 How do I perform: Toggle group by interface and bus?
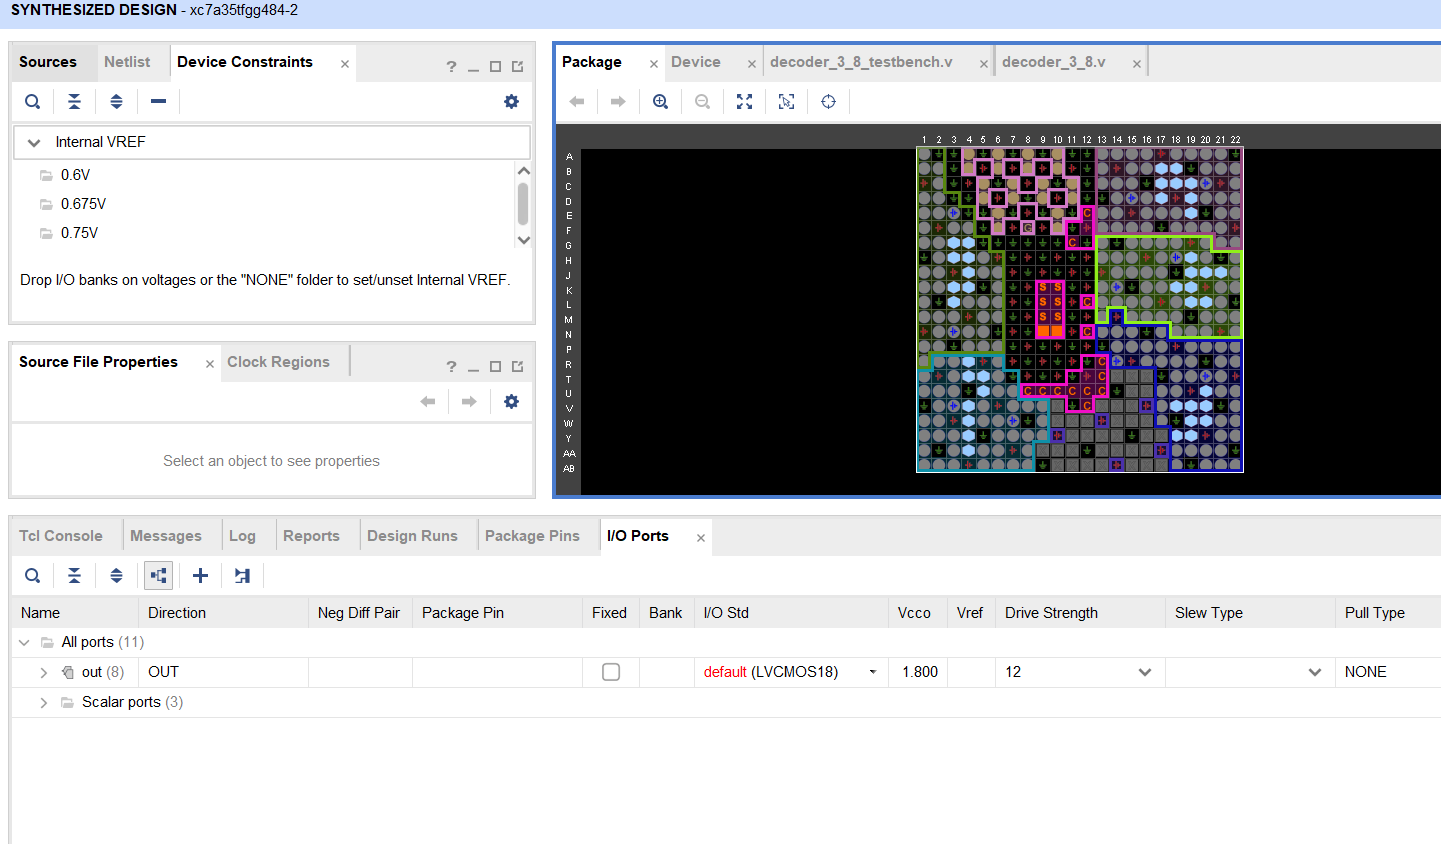click(x=158, y=575)
